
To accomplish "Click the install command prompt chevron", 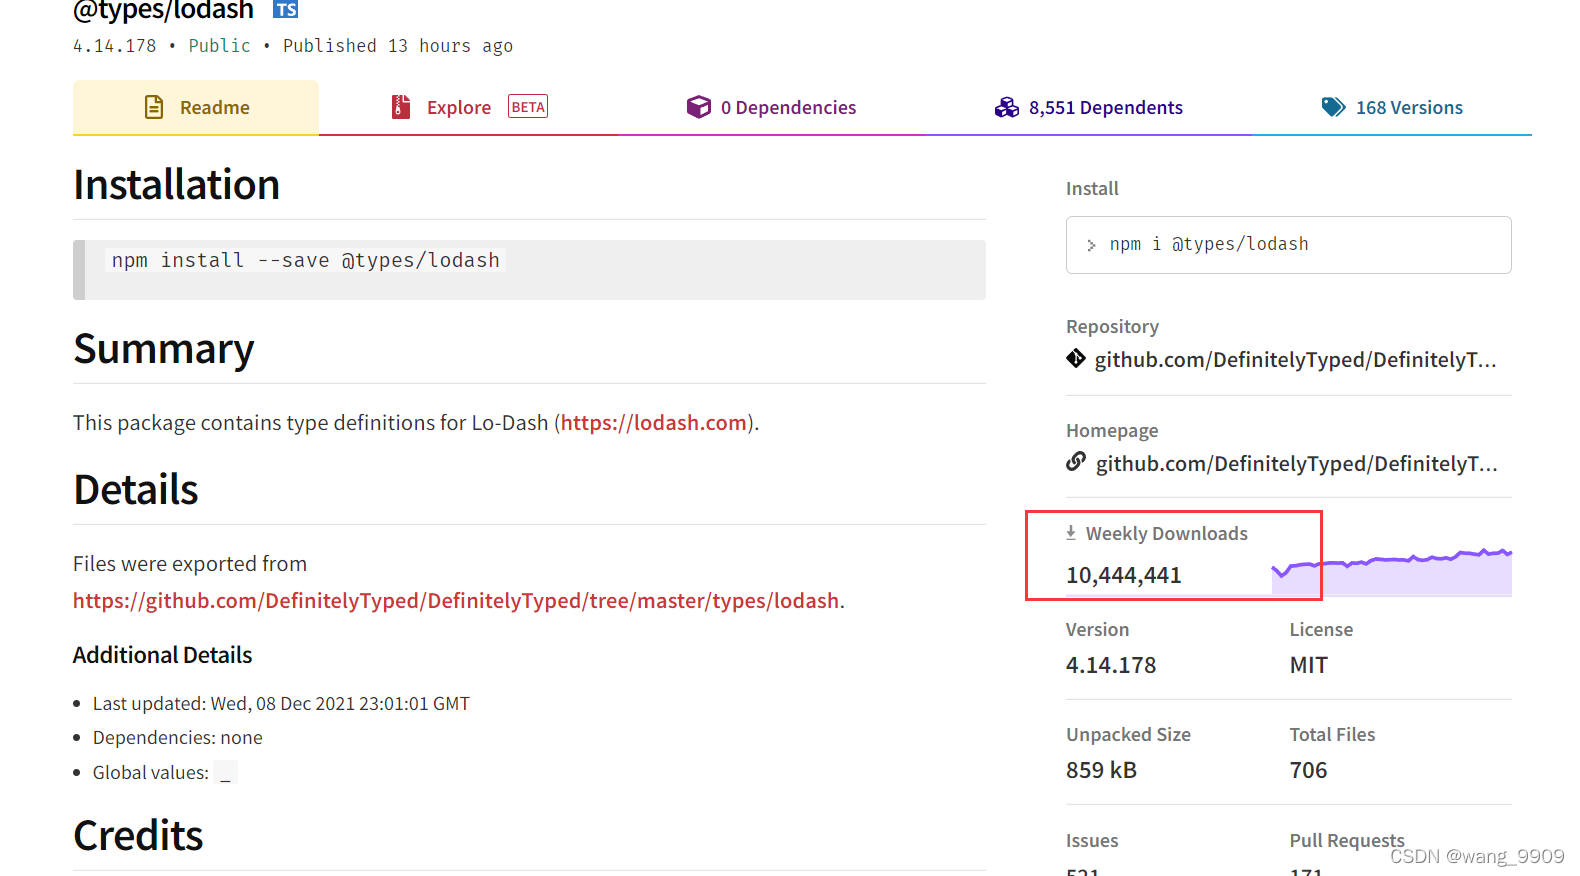I will tap(1091, 245).
